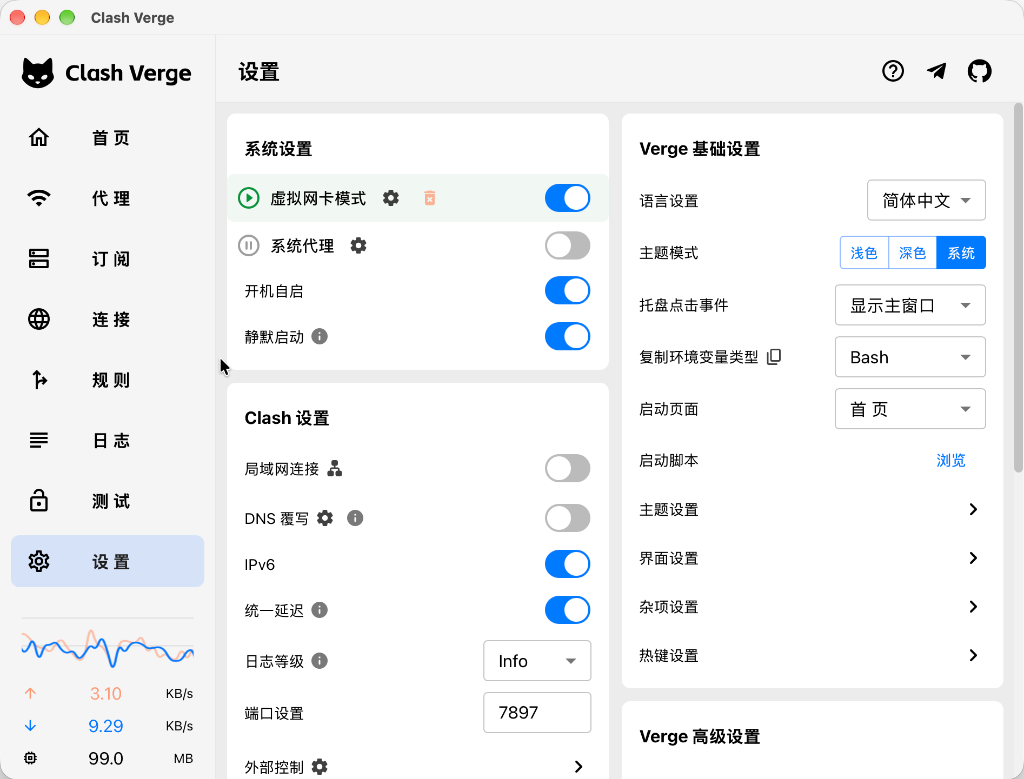The image size is (1024, 779).
Task: Open 系统代理 gear settings
Action: point(359,246)
